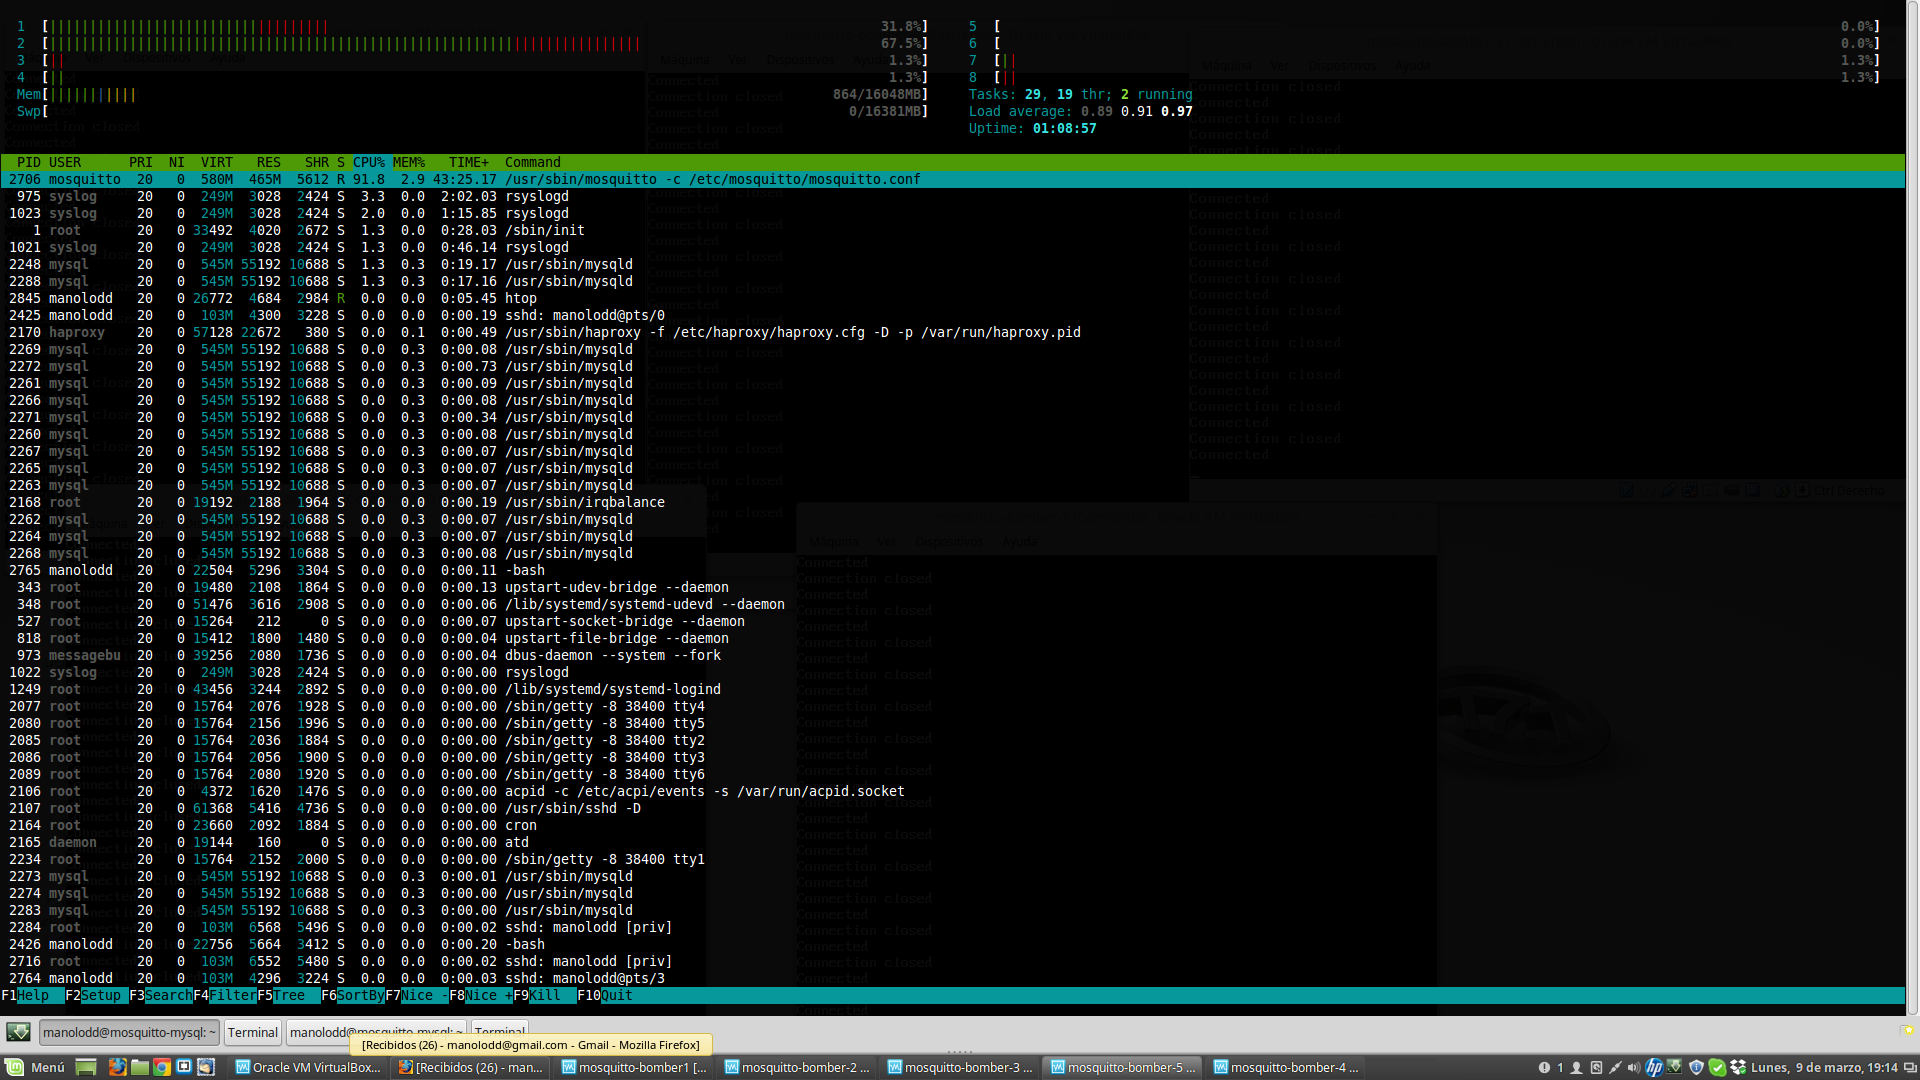
Task: Select the cron process row PID 2164
Action: click(952, 825)
